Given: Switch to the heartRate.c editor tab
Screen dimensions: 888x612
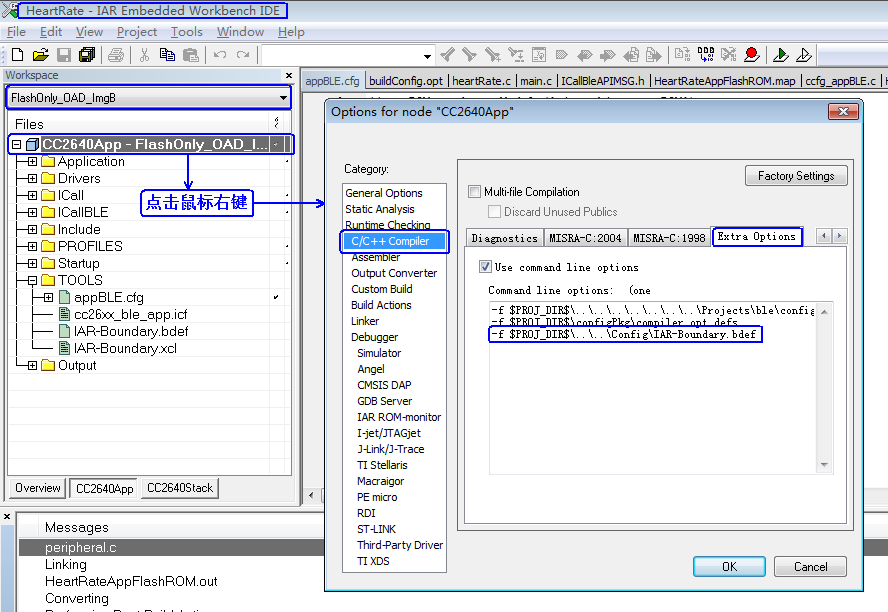Looking at the screenshot, I should 481,81.
